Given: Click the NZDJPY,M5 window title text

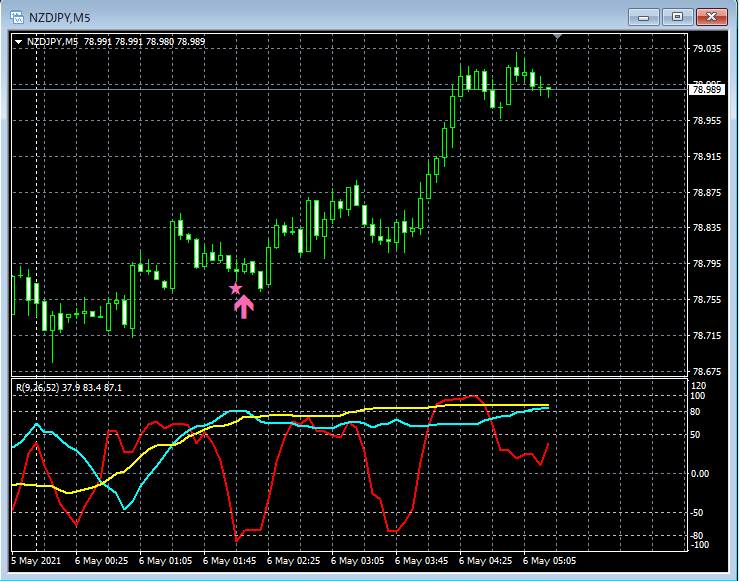Looking at the screenshot, I should tap(59, 18).
